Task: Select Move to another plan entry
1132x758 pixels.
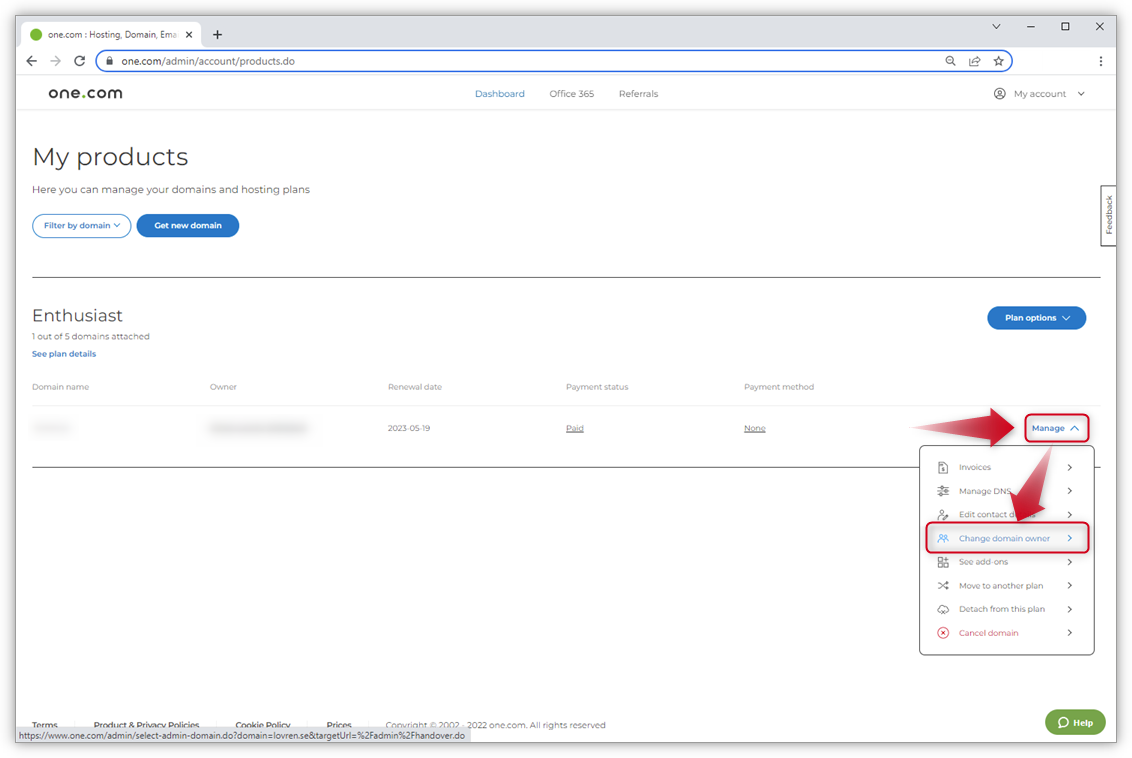Action: tap(1006, 585)
